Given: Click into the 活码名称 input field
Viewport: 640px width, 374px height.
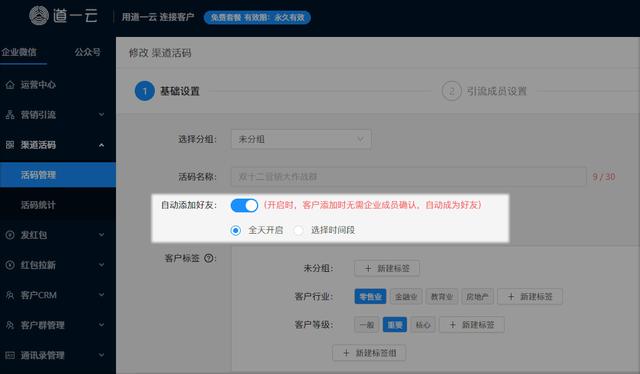Looking at the screenshot, I should [x=409, y=177].
